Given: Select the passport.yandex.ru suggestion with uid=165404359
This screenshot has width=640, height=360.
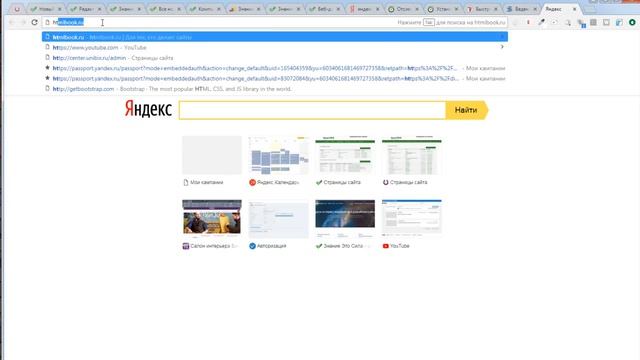Looking at the screenshot, I should point(275,68).
